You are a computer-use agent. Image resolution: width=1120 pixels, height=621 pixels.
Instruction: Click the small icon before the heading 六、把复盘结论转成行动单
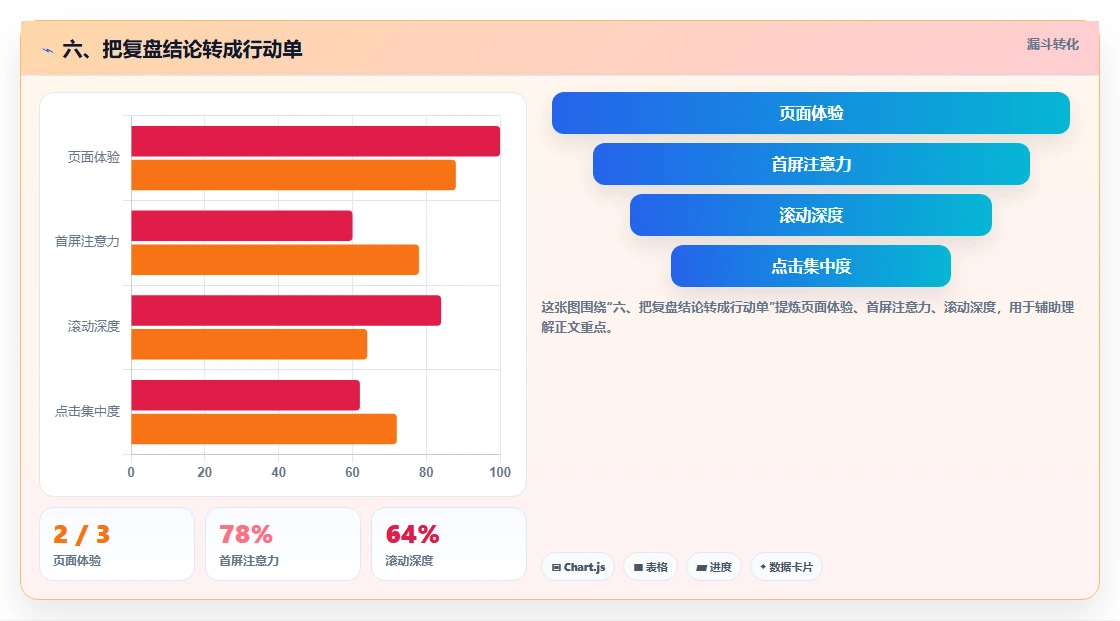coord(47,50)
